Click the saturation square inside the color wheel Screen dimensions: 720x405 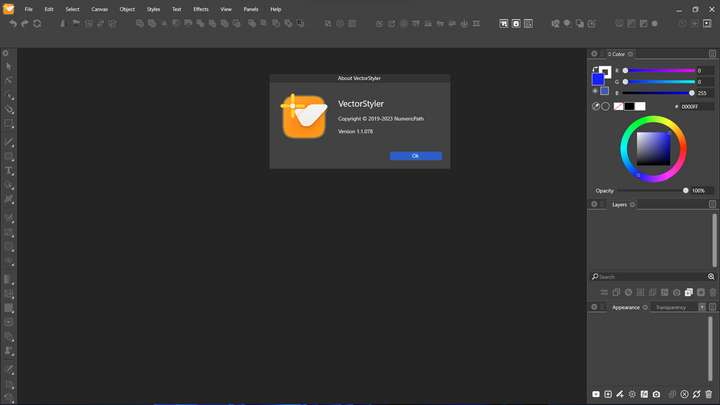pos(653,148)
